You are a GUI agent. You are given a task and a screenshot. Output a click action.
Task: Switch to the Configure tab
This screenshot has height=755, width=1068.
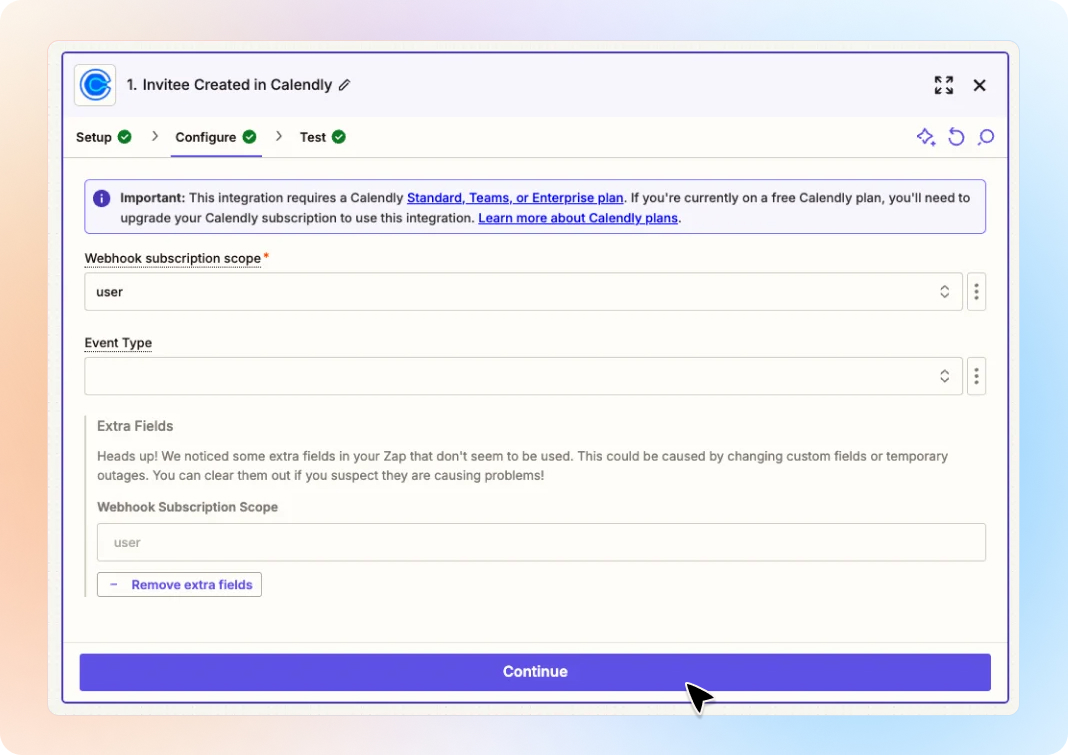(216, 137)
